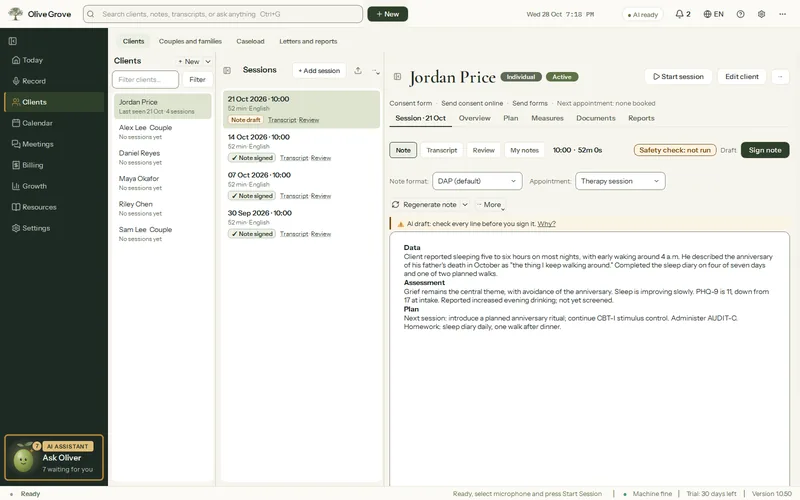
Task: Export sessions with upload icon
Action: (x=358, y=70)
